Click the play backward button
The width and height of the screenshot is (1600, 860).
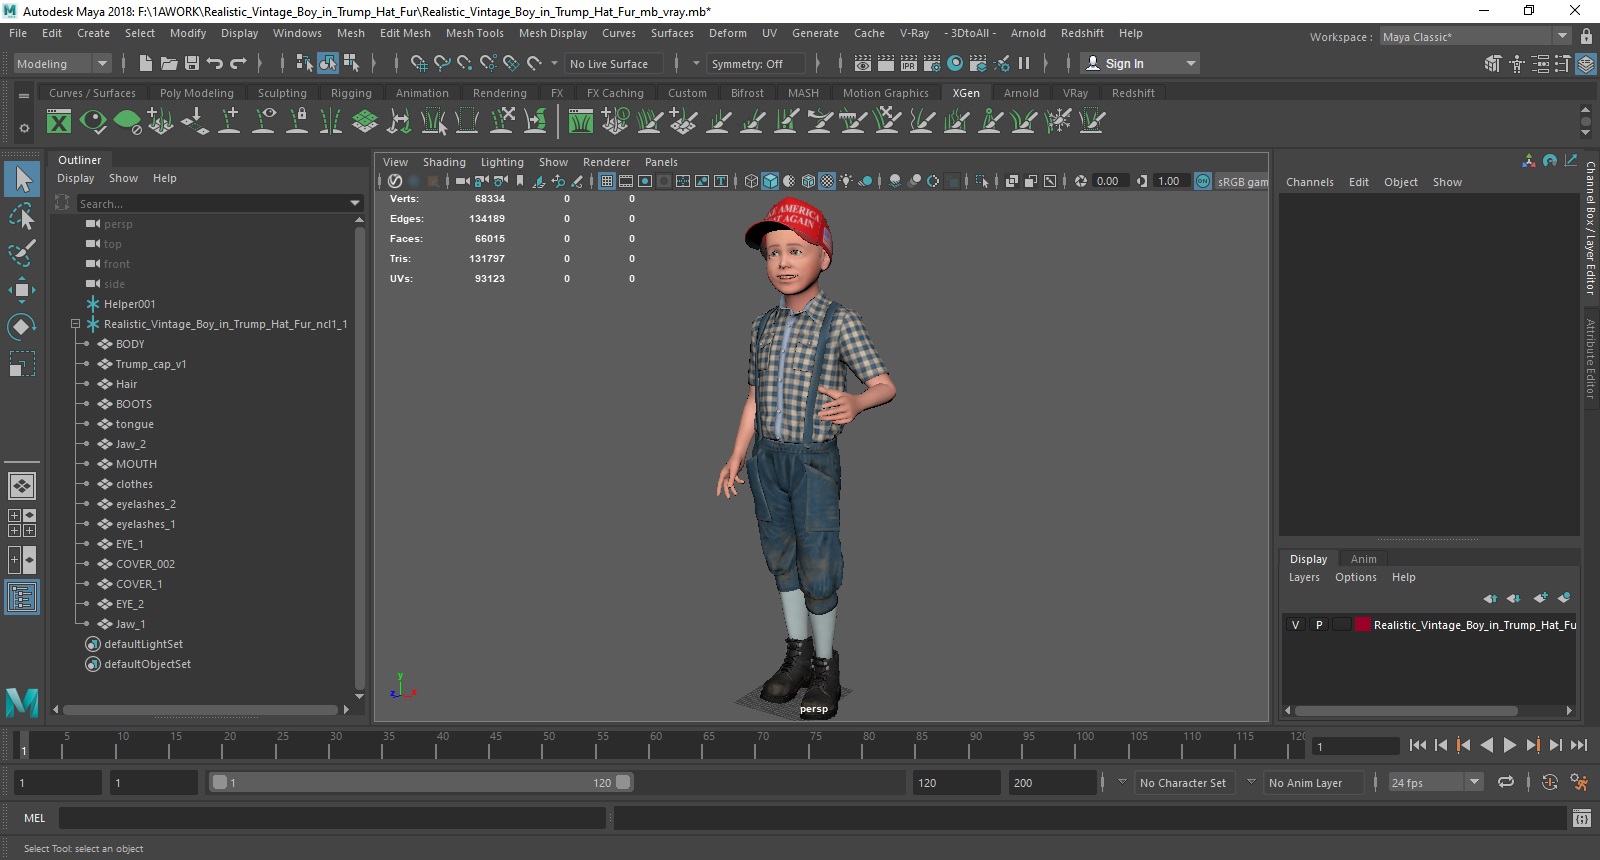tap(1487, 745)
